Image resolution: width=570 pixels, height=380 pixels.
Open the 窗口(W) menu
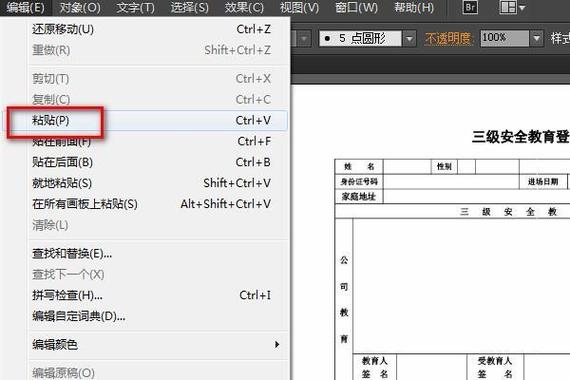coord(356,8)
